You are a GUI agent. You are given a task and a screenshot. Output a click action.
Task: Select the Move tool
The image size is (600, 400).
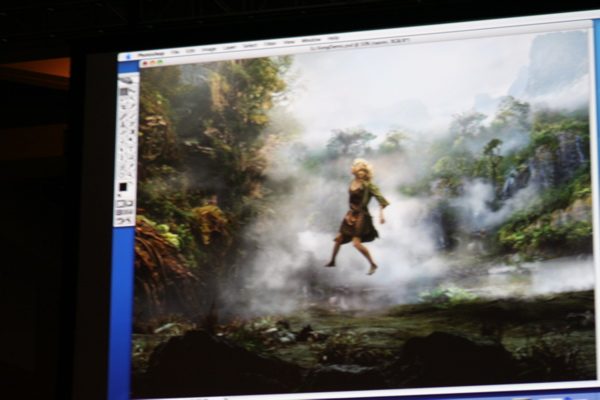[x=131, y=92]
